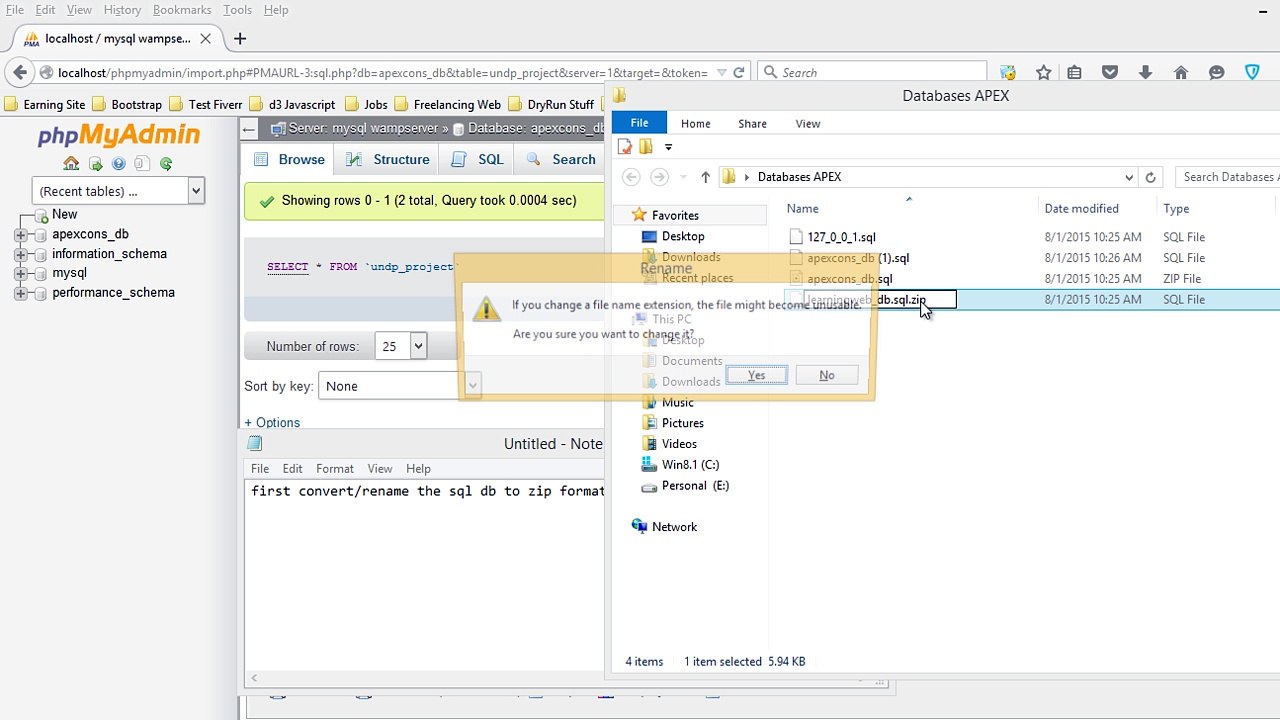1280x720 pixels.
Task: Click Explorer forward navigation arrow
Action: point(659,177)
